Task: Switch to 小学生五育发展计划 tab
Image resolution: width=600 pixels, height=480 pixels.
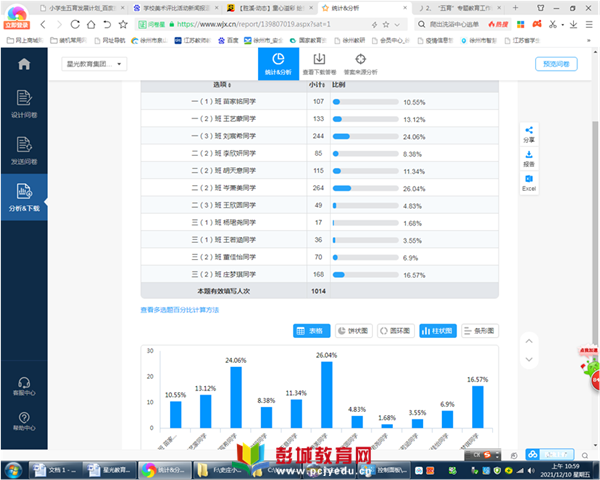Action: [x=83, y=8]
